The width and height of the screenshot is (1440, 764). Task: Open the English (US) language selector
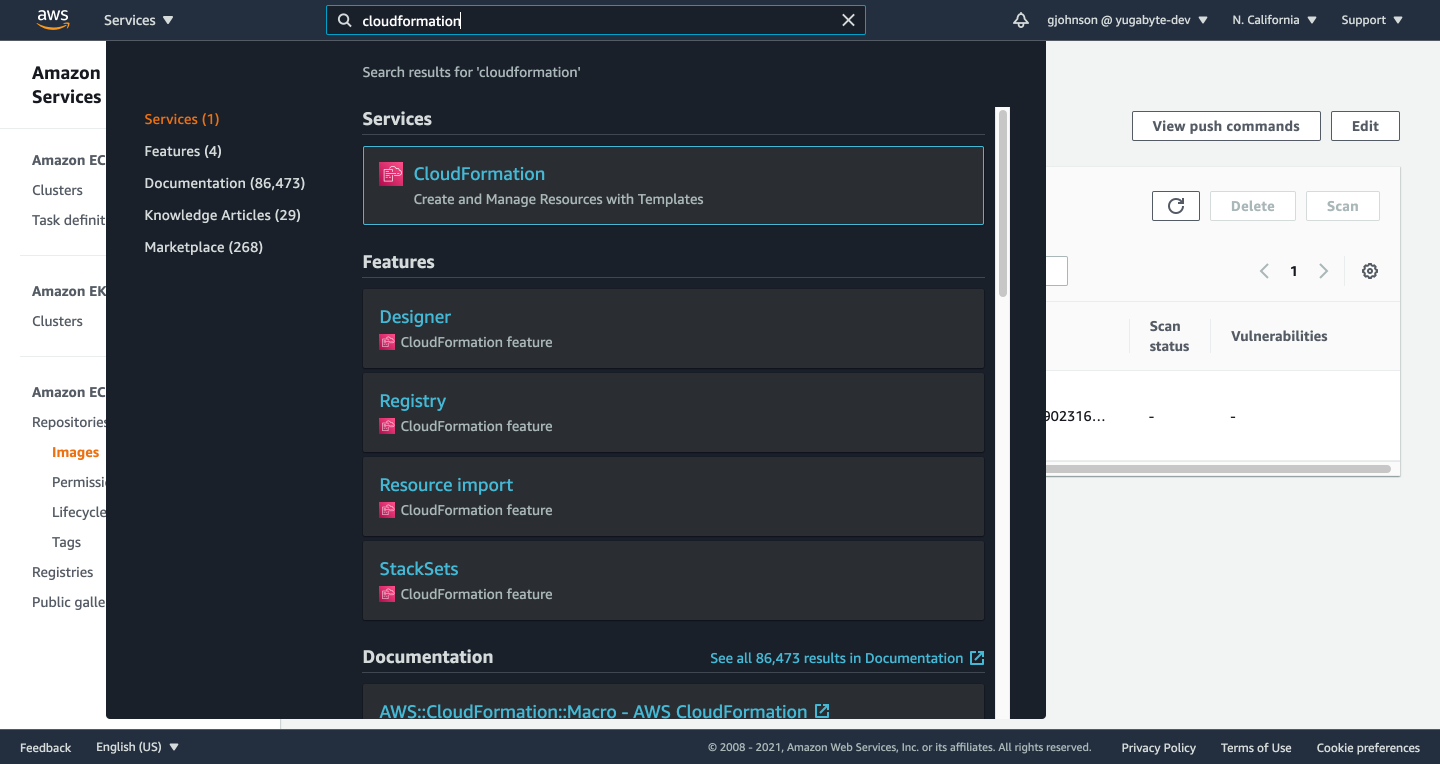[137, 747]
